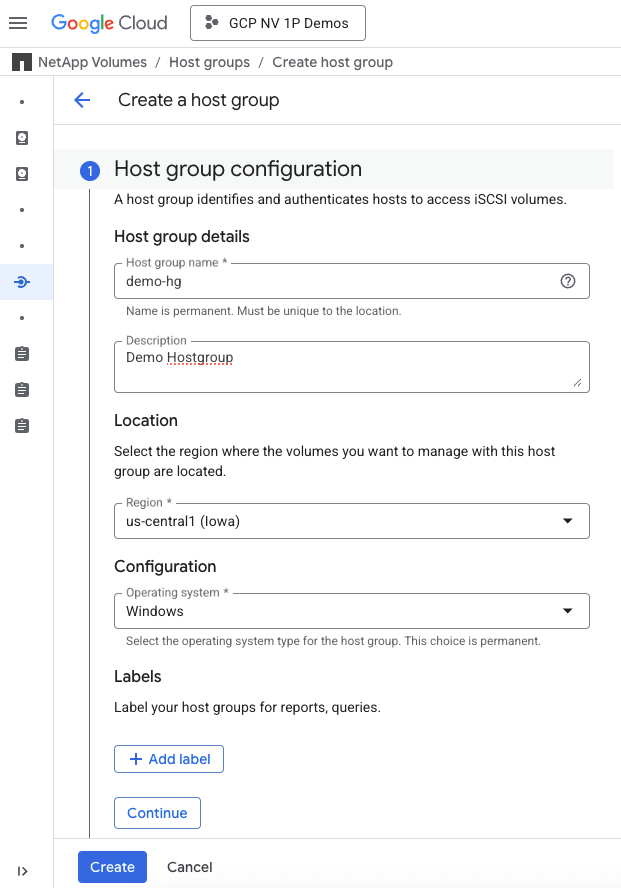The height and width of the screenshot is (888, 621).
Task: Select the highlighted Host groups sidebar icon
Action: (22, 282)
